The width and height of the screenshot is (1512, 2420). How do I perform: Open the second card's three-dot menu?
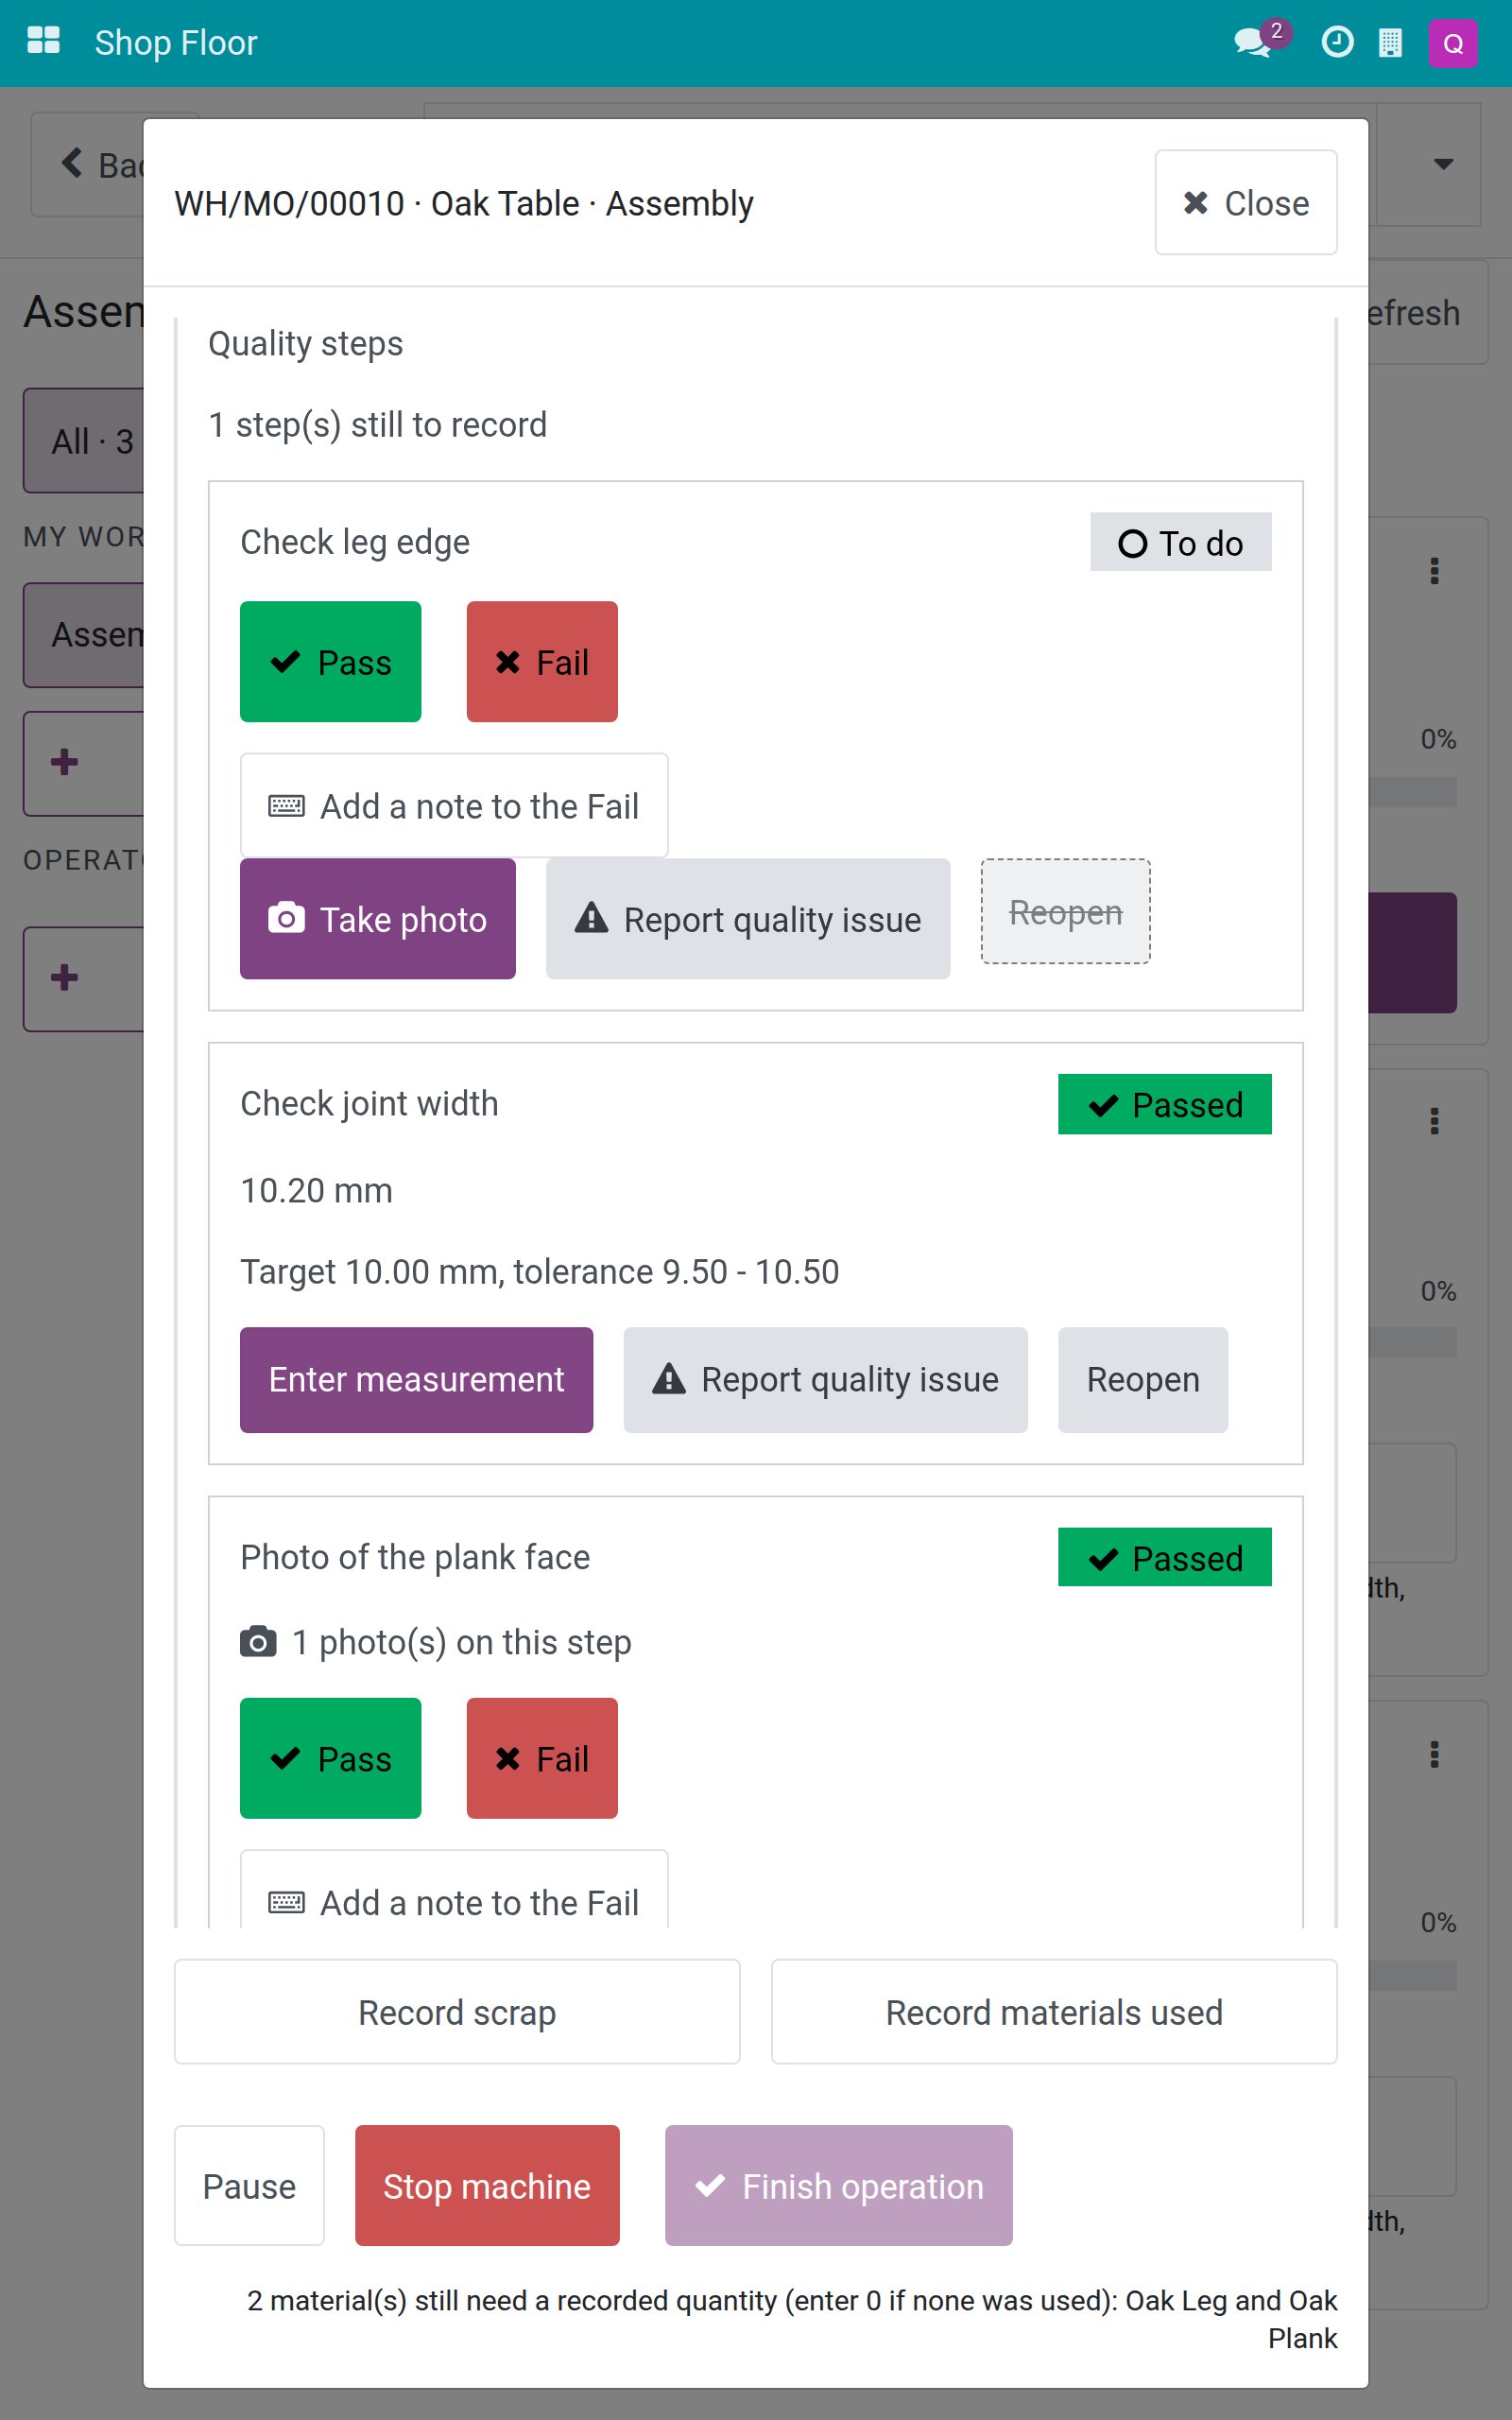pyautogui.click(x=1434, y=1121)
